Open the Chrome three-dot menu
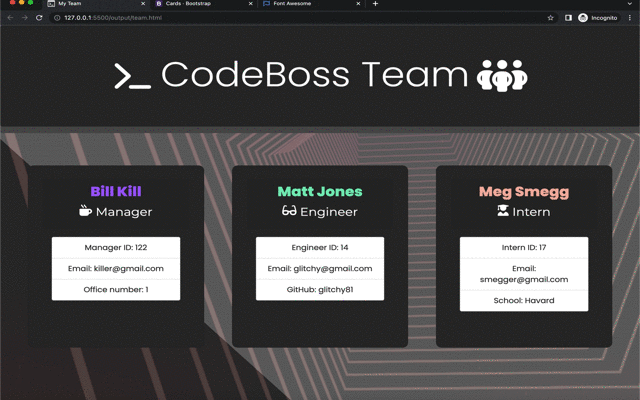This screenshot has height=400, width=640. [630, 18]
